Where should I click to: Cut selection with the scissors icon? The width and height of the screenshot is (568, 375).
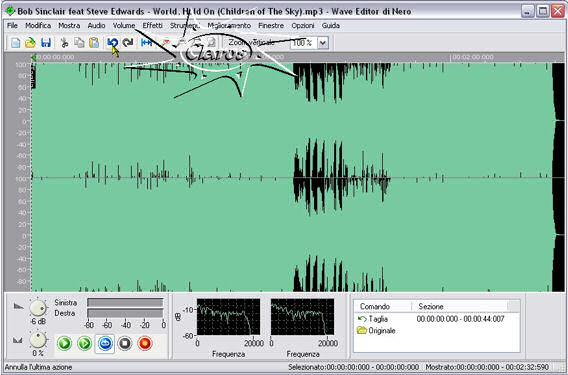(64, 43)
